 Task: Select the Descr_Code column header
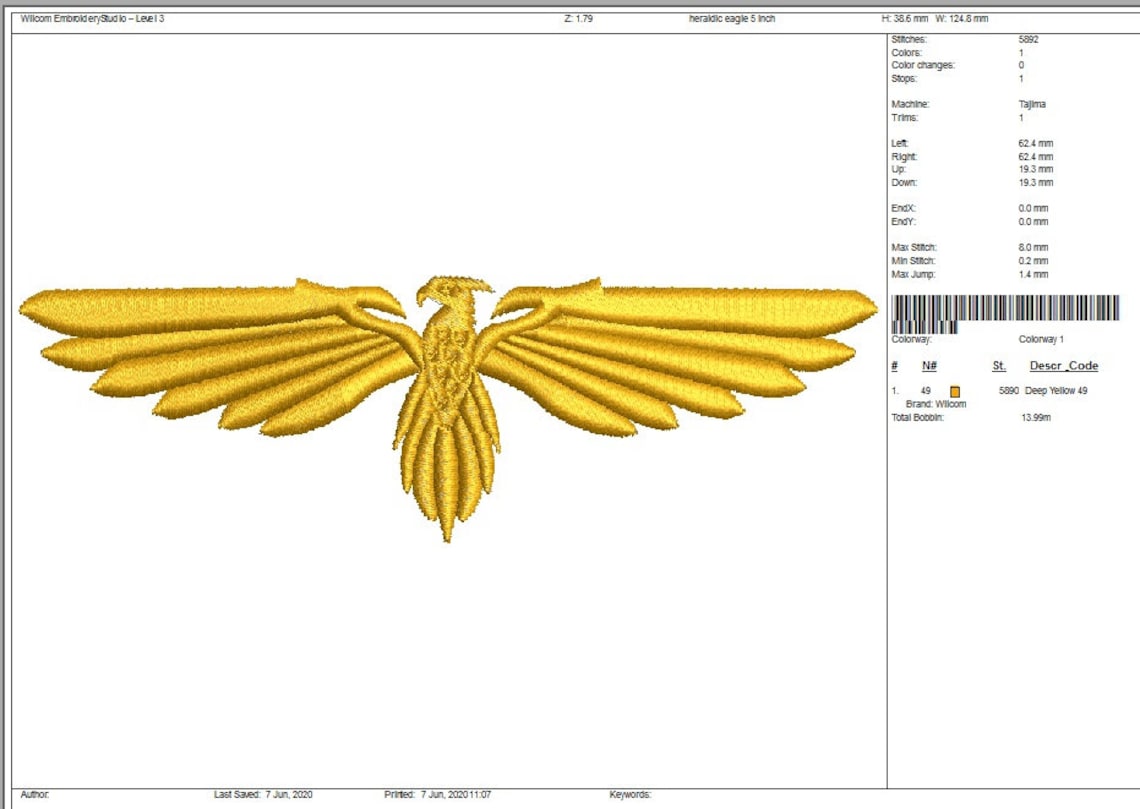pos(1063,366)
